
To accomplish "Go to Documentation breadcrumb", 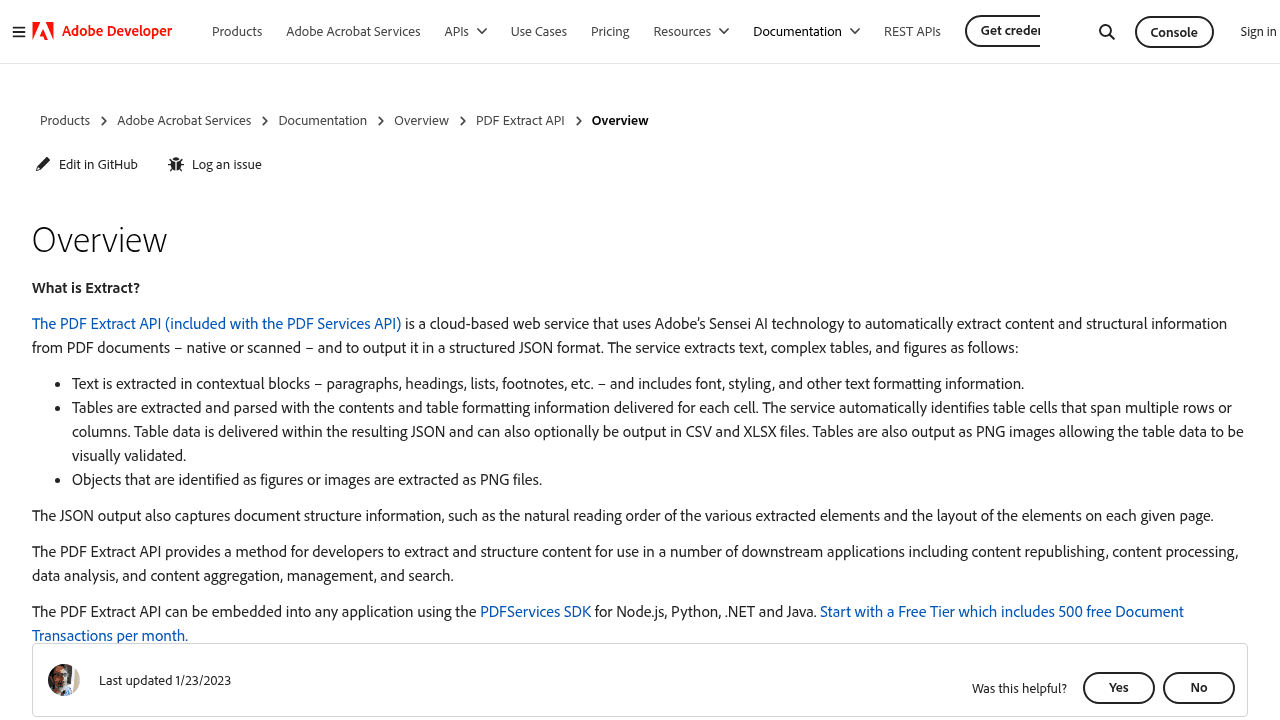I will [323, 120].
